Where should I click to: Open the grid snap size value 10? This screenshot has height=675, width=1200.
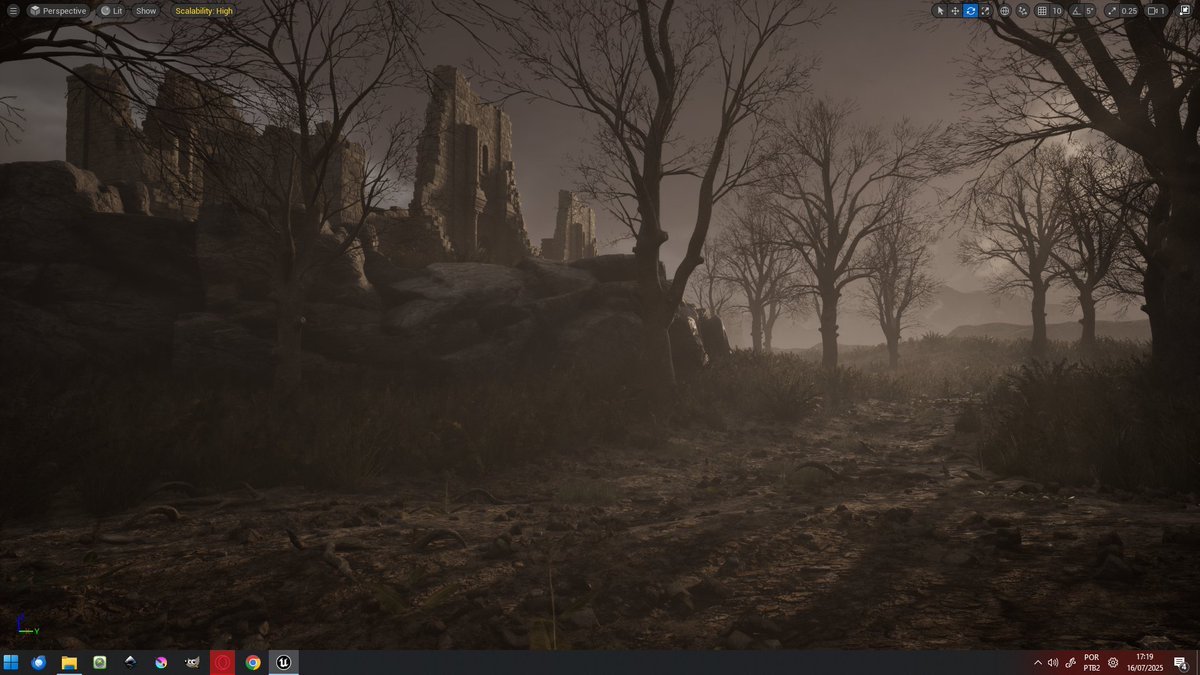(1057, 11)
